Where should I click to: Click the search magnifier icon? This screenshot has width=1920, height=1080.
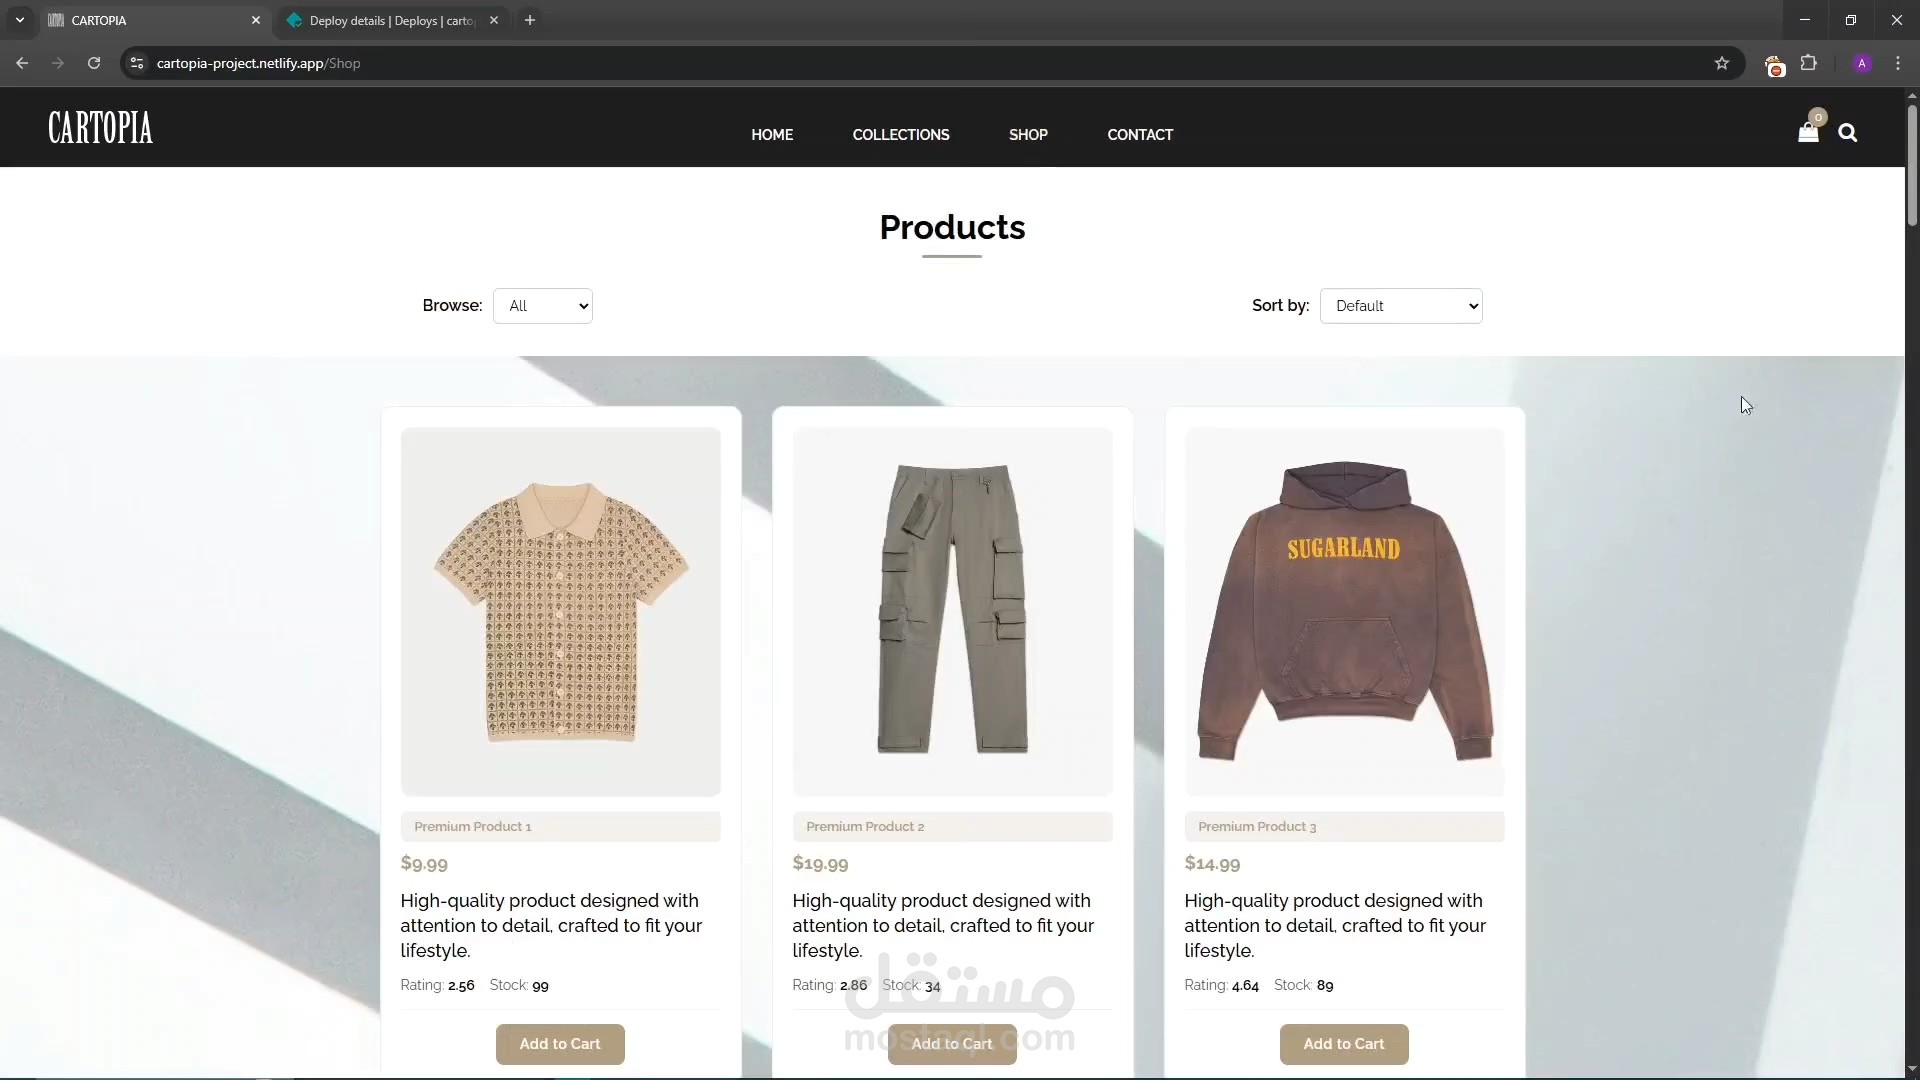click(1847, 133)
